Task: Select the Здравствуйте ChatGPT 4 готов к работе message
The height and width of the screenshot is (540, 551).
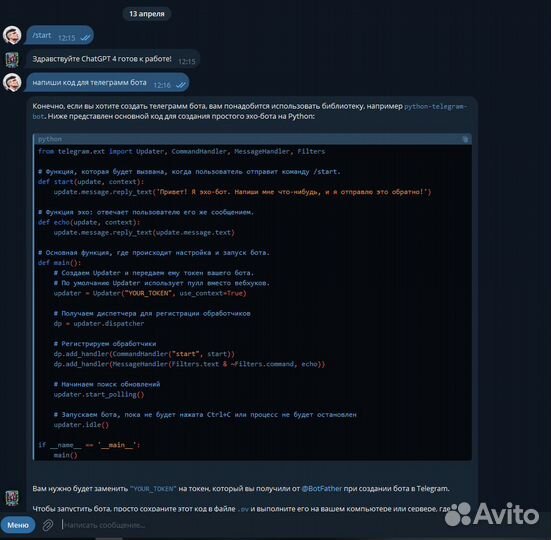Action: (x=113, y=59)
